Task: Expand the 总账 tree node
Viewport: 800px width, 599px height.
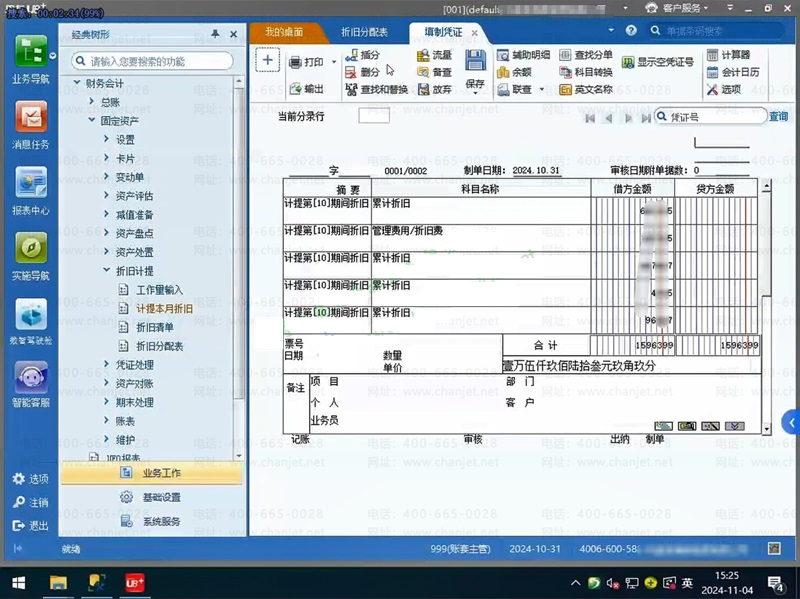Action: click(x=91, y=102)
